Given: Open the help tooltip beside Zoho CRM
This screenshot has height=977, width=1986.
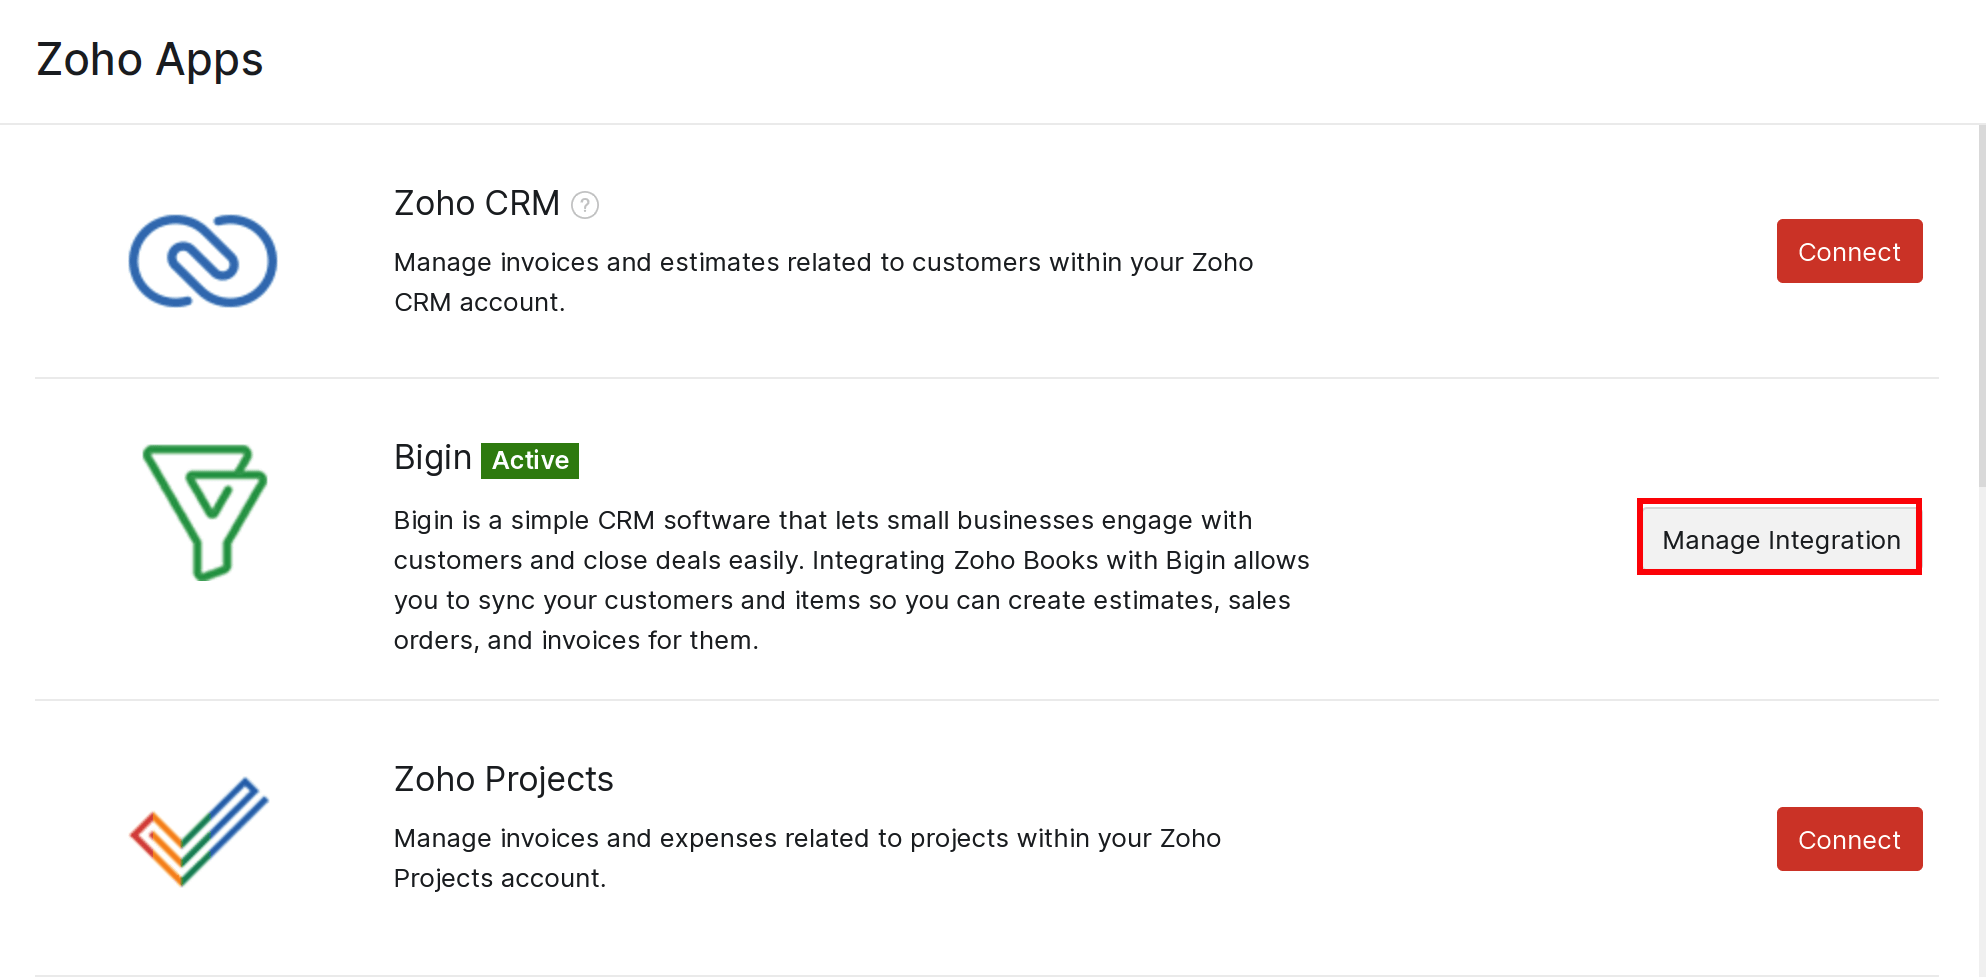Looking at the screenshot, I should point(585,205).
